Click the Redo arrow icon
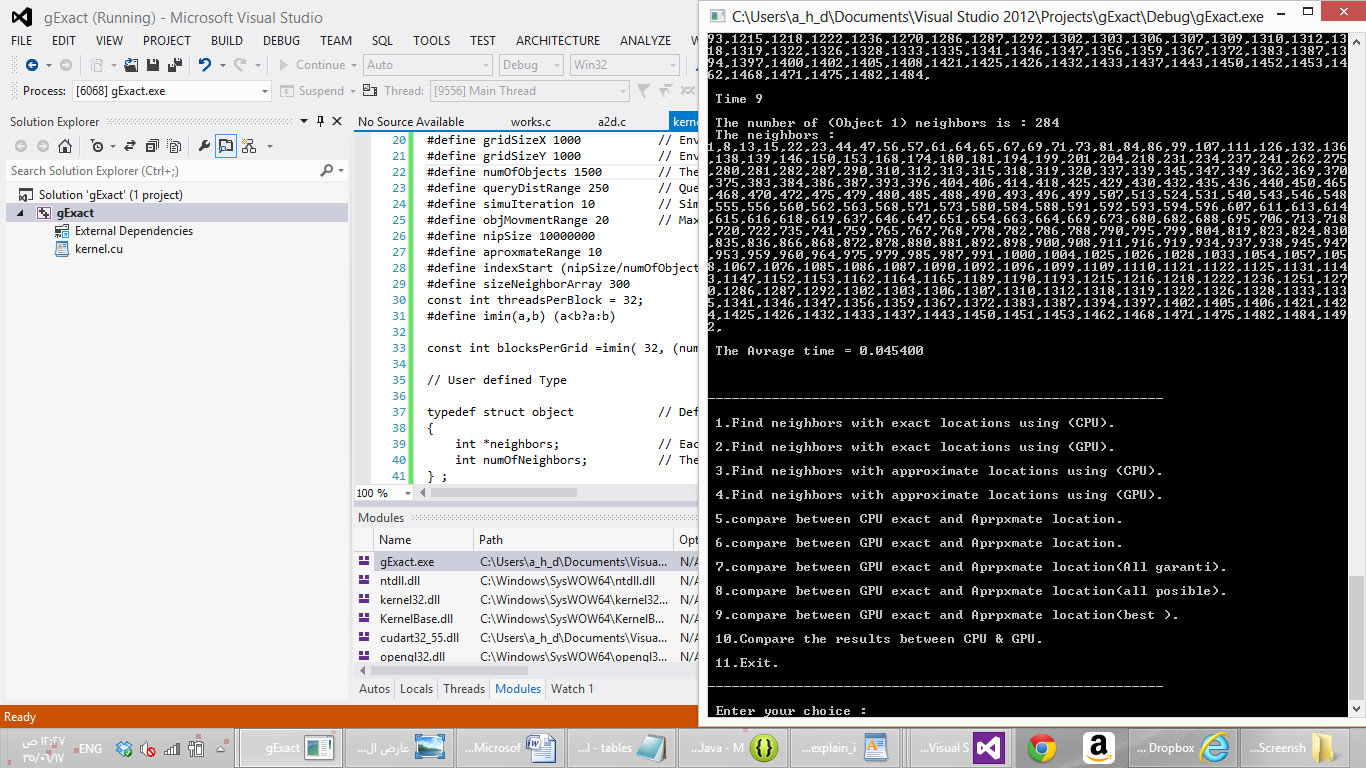This screenshot has height=768, width=1366. pyautogui.click(x=239, y=65)
